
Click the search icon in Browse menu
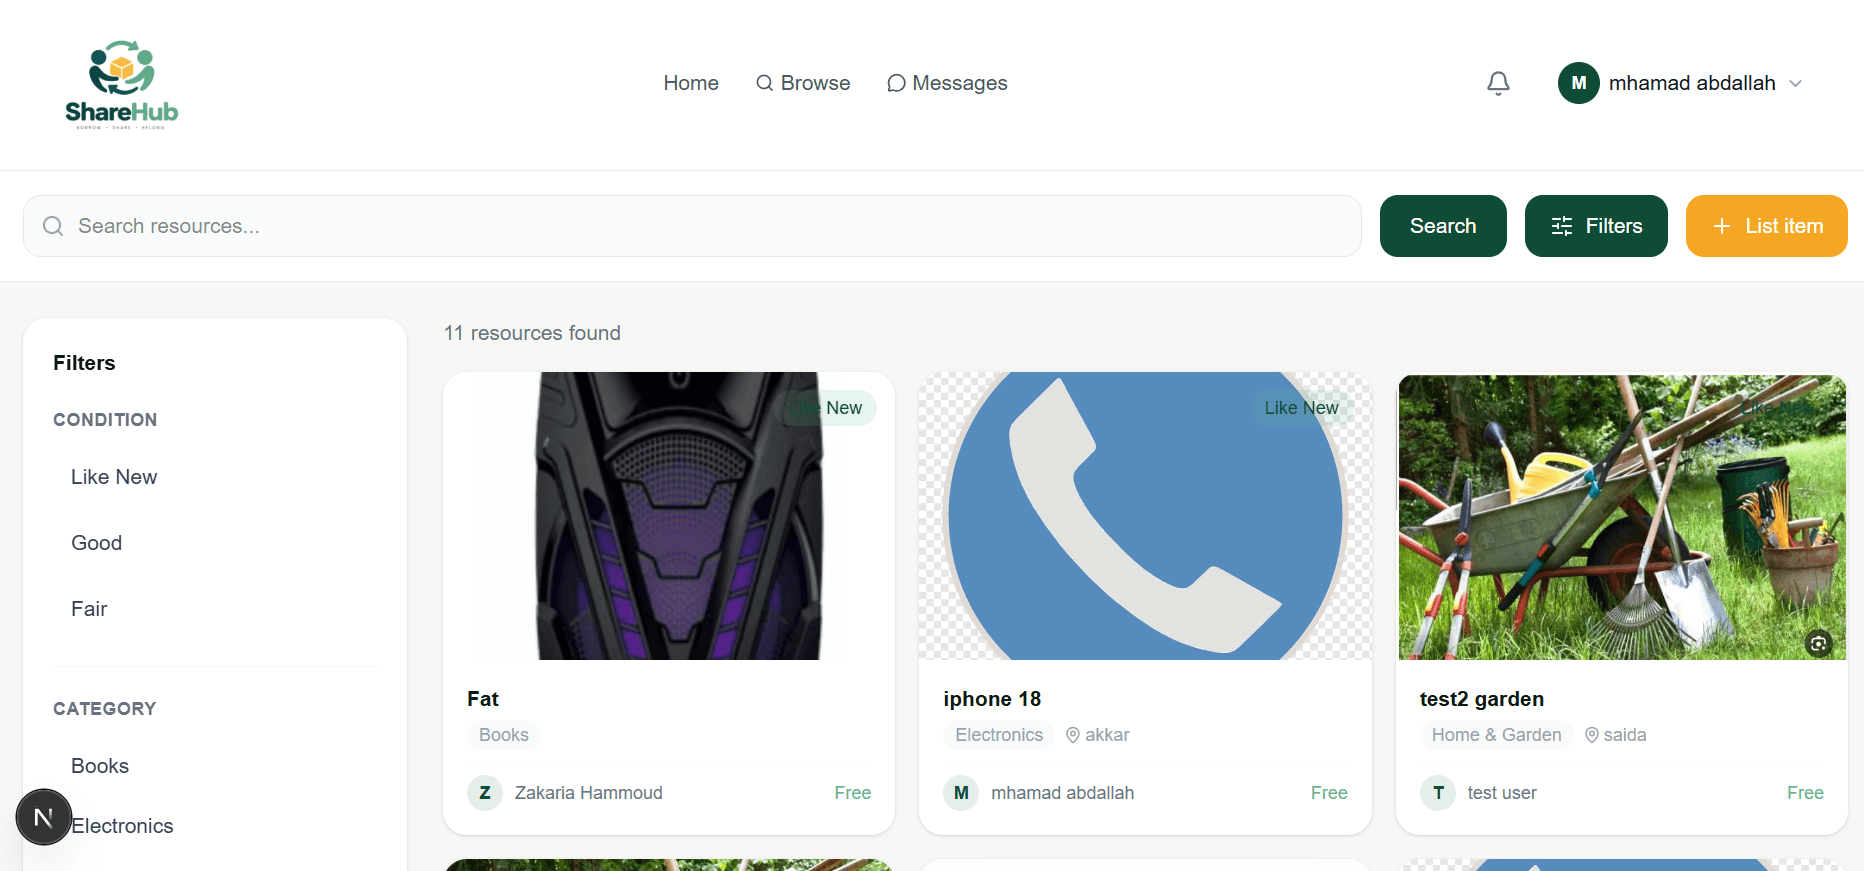(x=765, y=83)
